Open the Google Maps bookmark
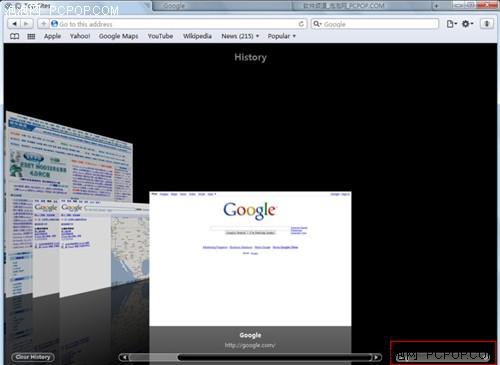Screen dimensions: 500x365 [119, 36]
